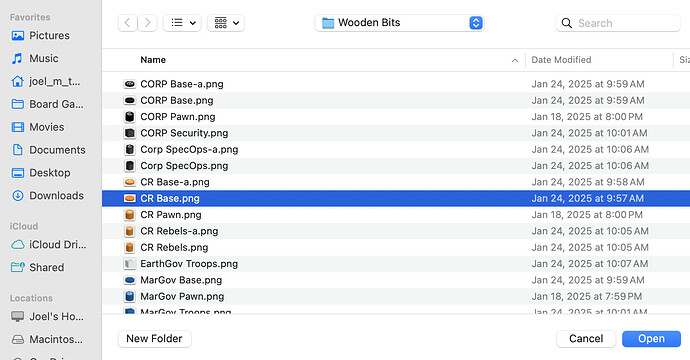Viewport: 690px width, 360px height.
Task: Click the Search field
Action: click(x=618, y=23)
